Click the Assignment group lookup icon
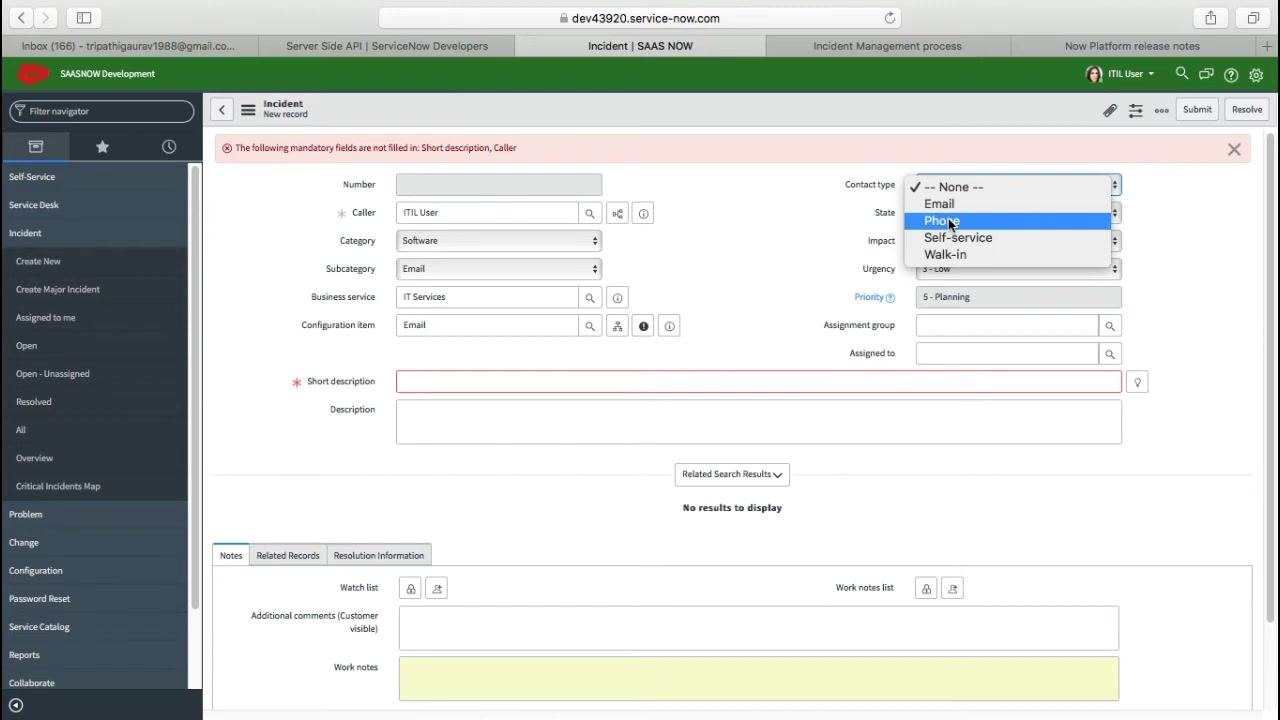The width and height of the screenshot is (1280, 720). pyautogui.click(x=1110, y=325)
